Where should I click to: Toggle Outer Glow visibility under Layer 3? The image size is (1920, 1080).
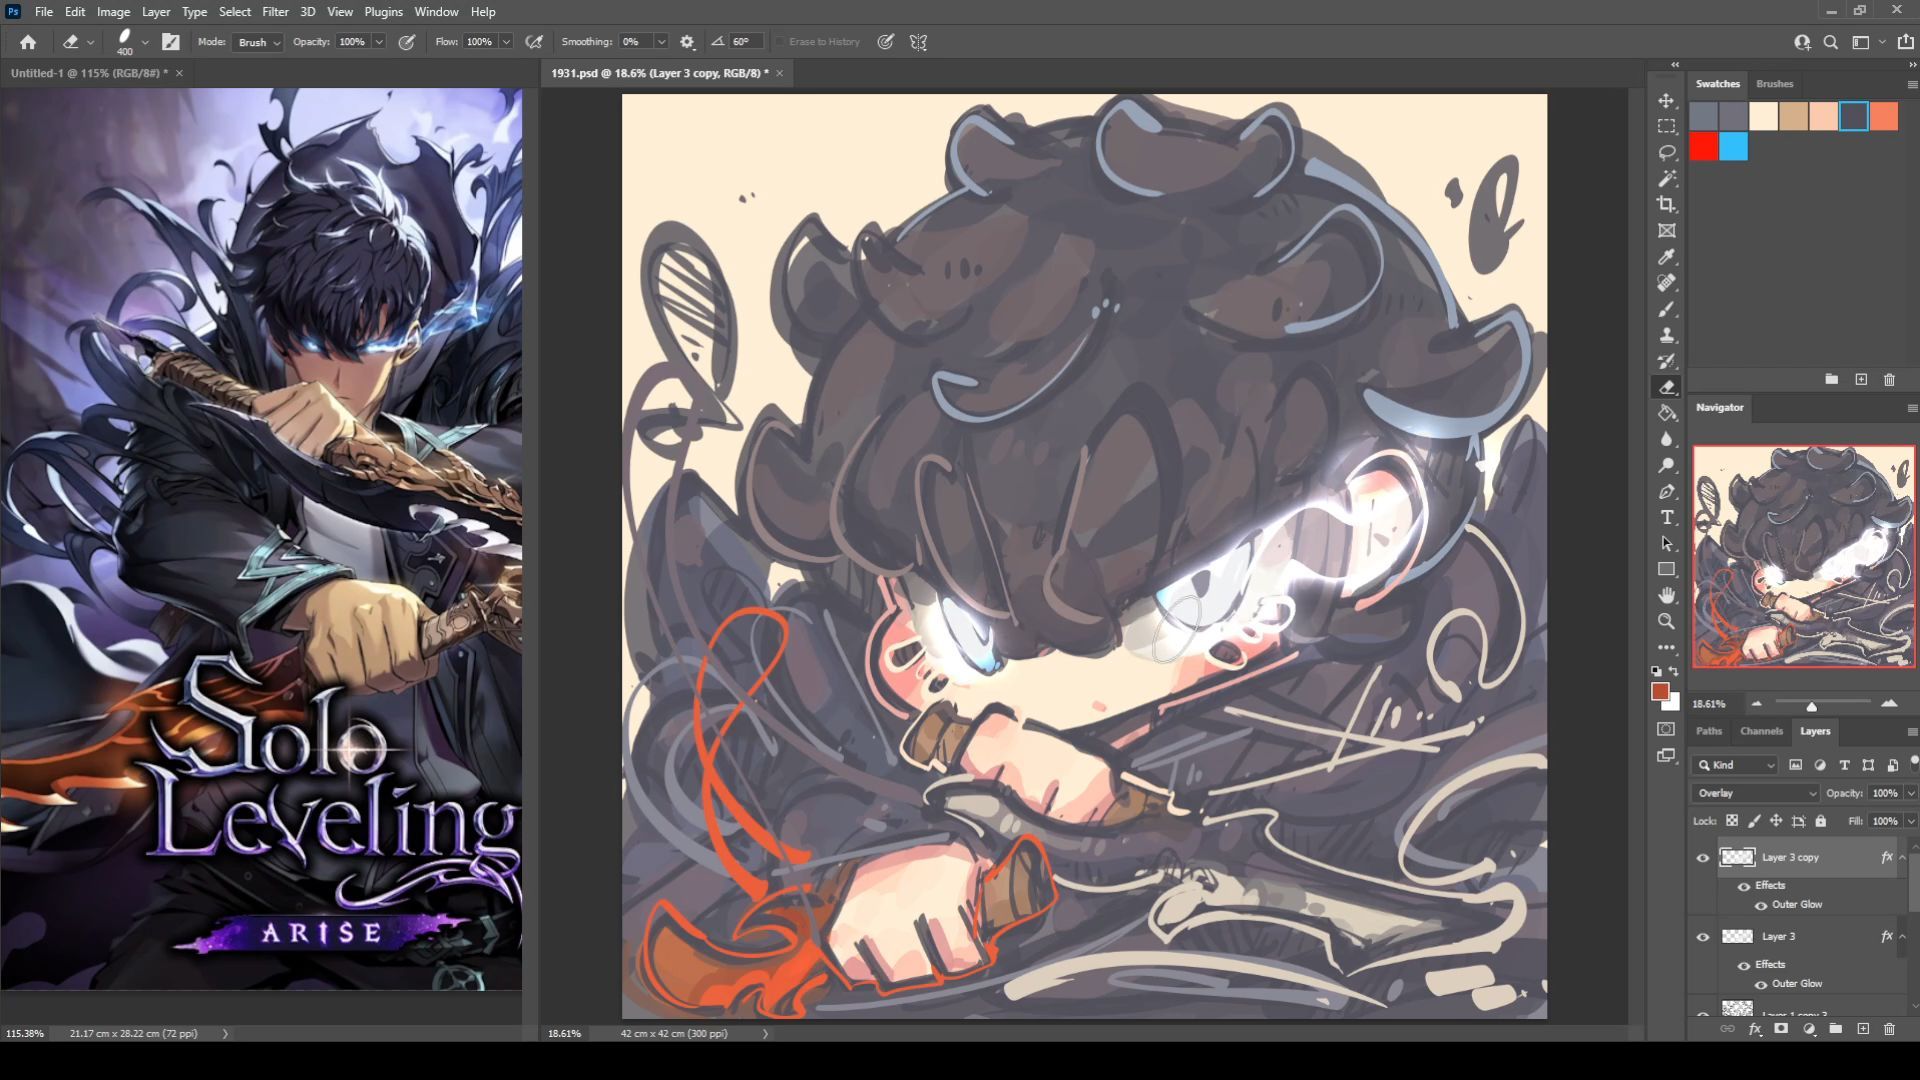point(1761,984)
